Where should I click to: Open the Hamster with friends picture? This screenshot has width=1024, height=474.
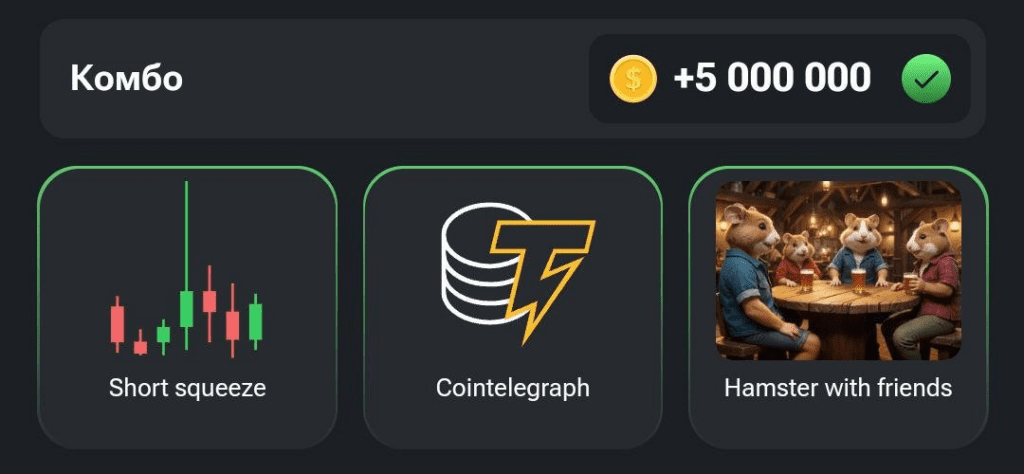click(x=838, y=270)
